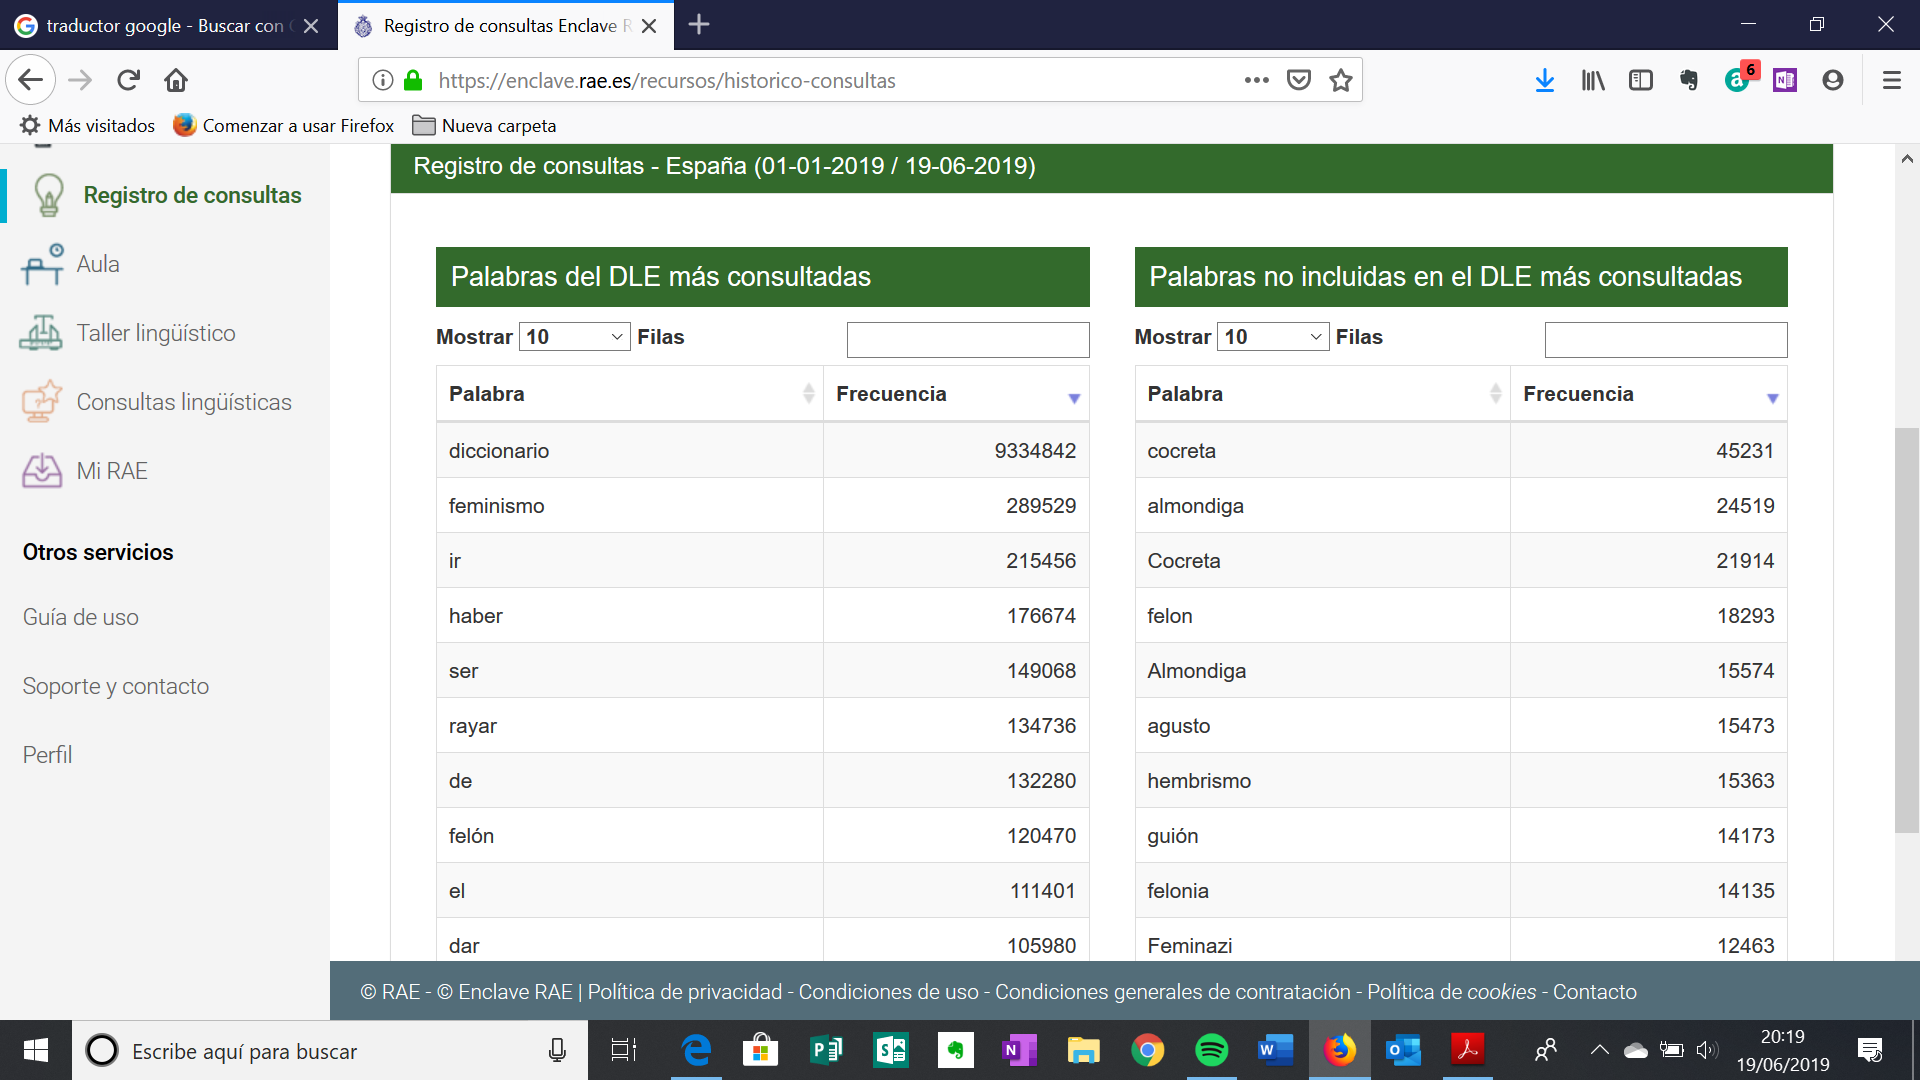Open Mostrar rows dropdown for non-included words
The width and height of the screenshot is (1920, 1080).
click(x=1272, y=337)
